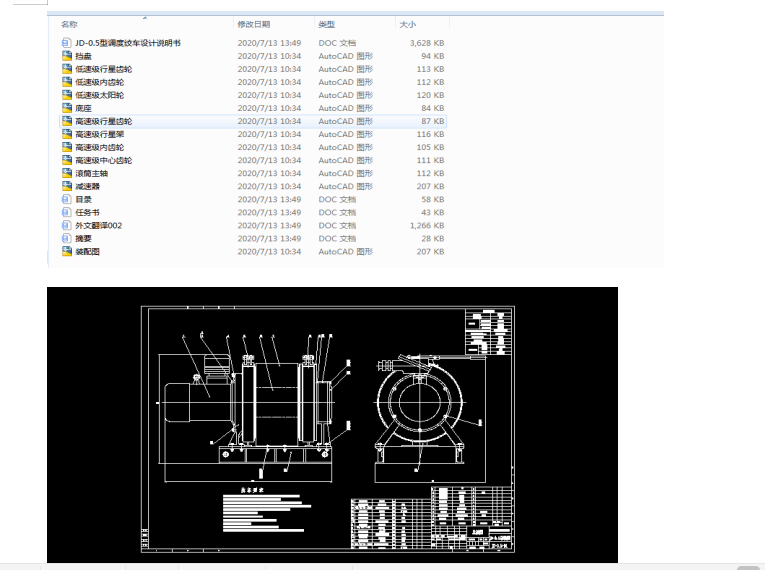Open the winch assembly CAD drawing preview
Viewport: 765px width, 570px height.
tap(332, 425)
